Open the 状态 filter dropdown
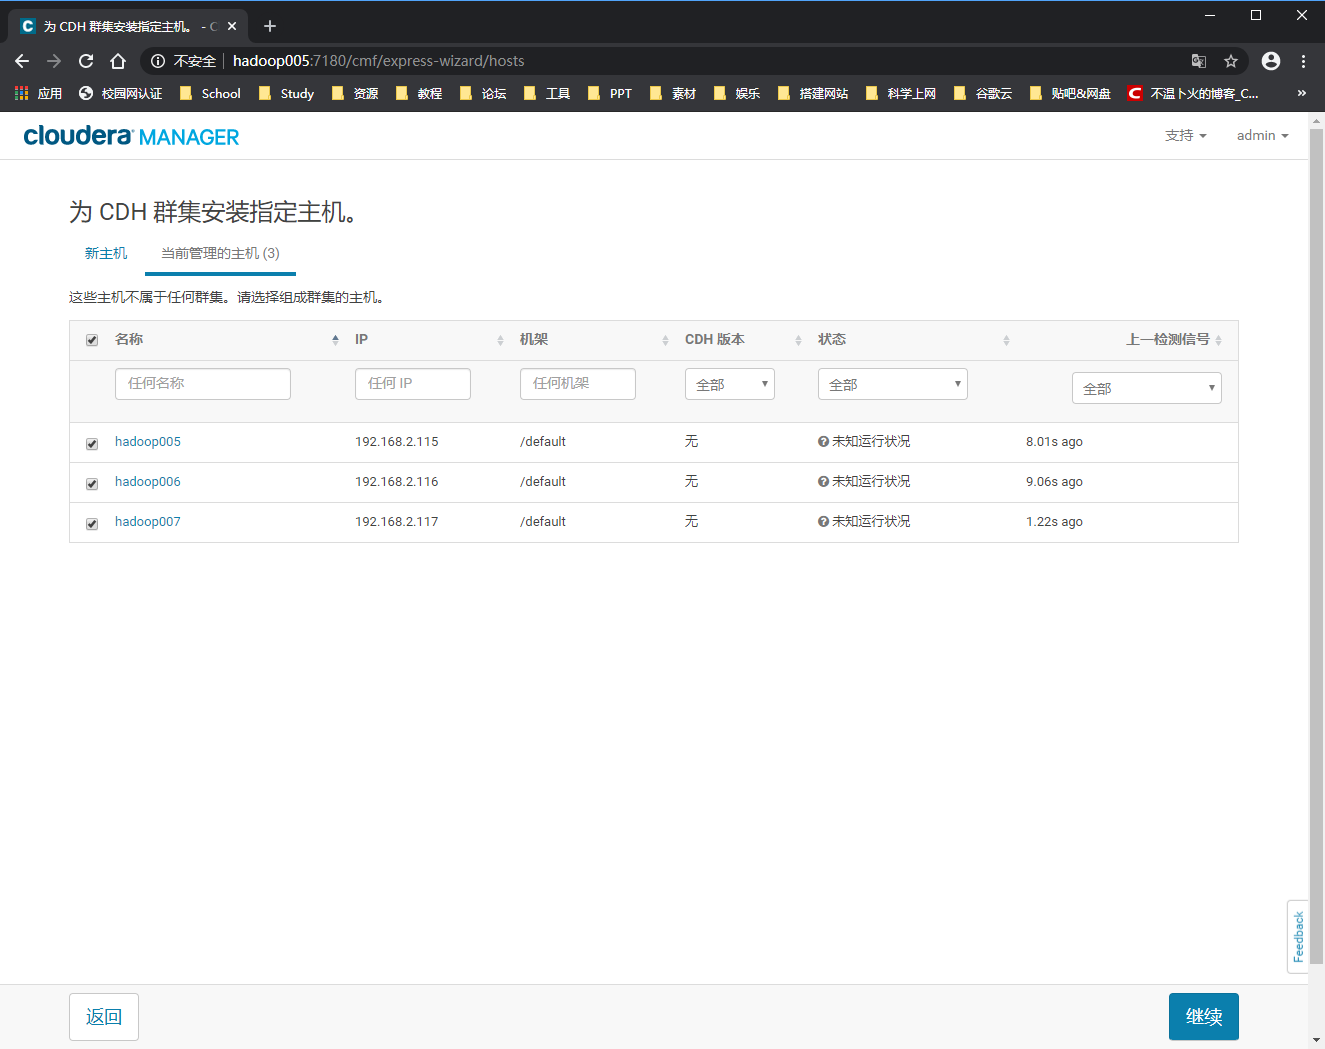This screenshot has height=1049, width=1325. (x=893, y=384)
